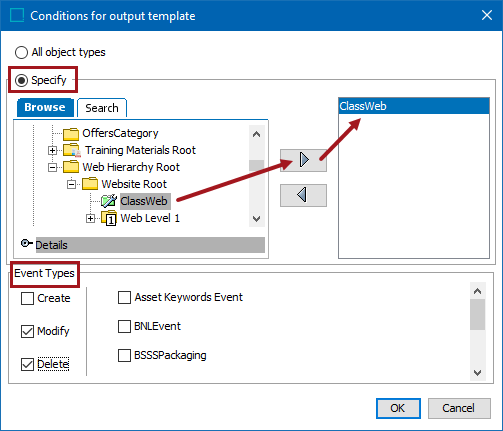The image size is (503, 431).
Task: Expand the Training Materials Root node
Action: tap(52, 151)
